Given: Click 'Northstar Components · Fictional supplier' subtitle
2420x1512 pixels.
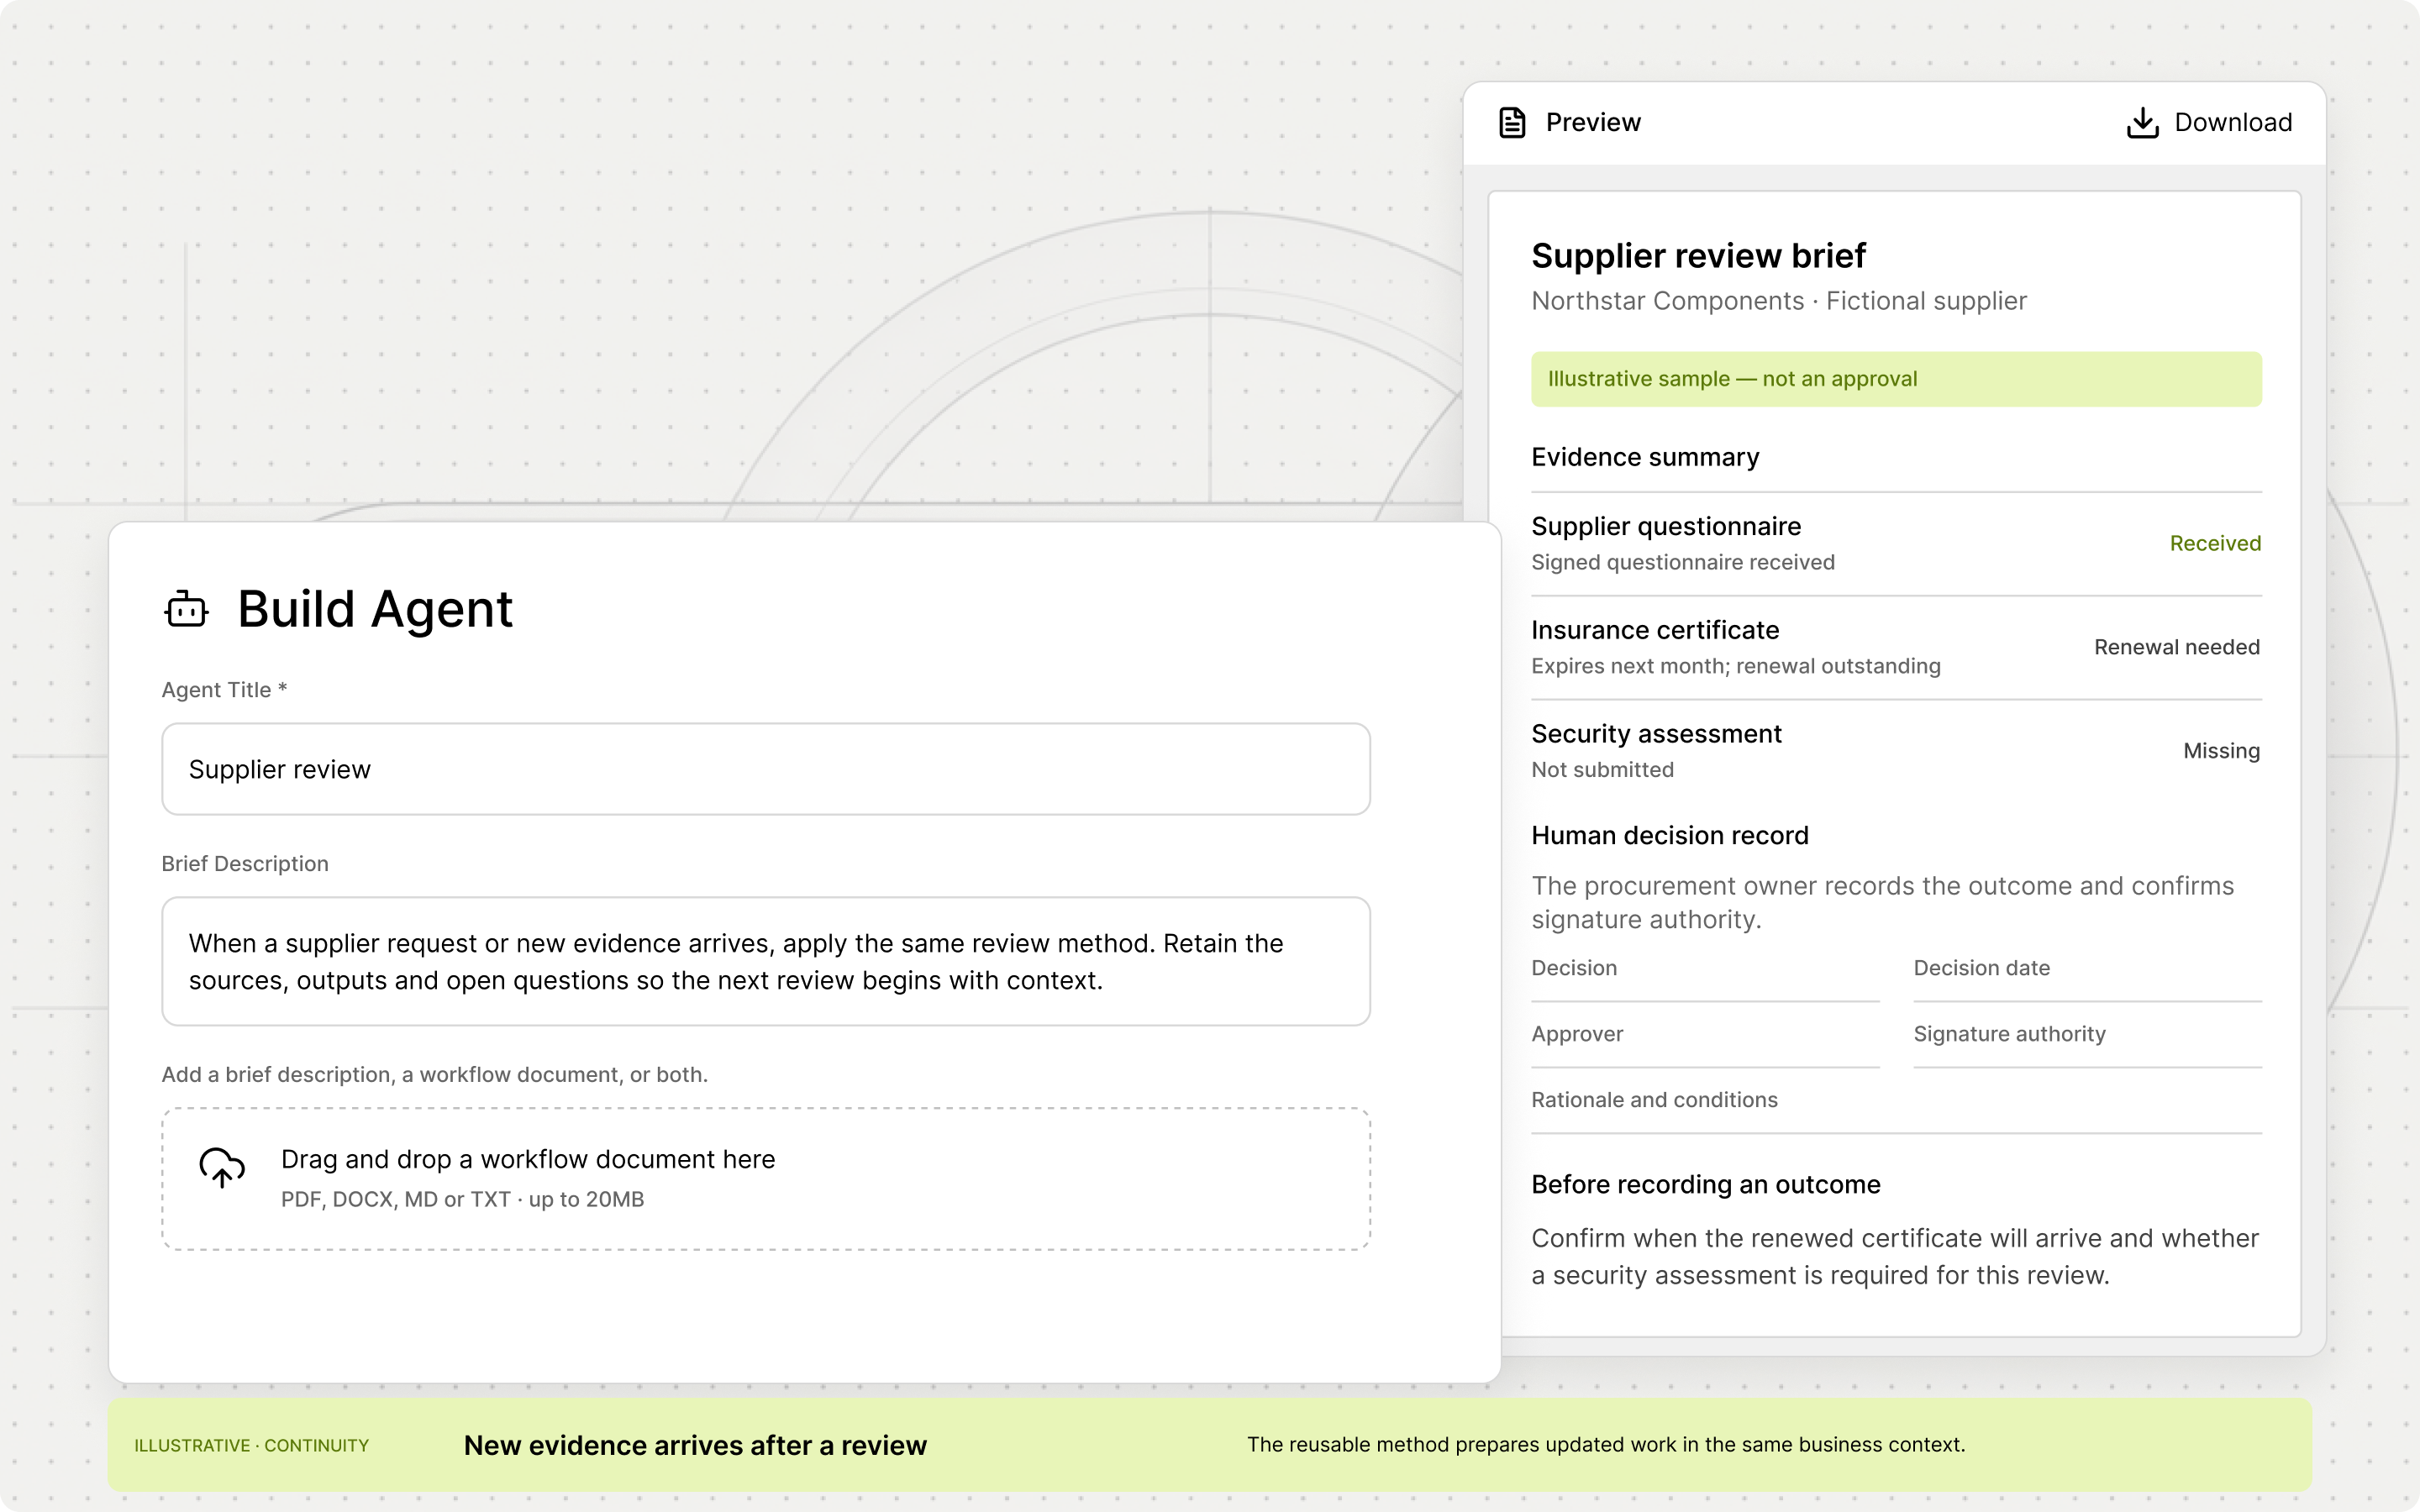Looking at the screenshot, I should [1779, 301].
